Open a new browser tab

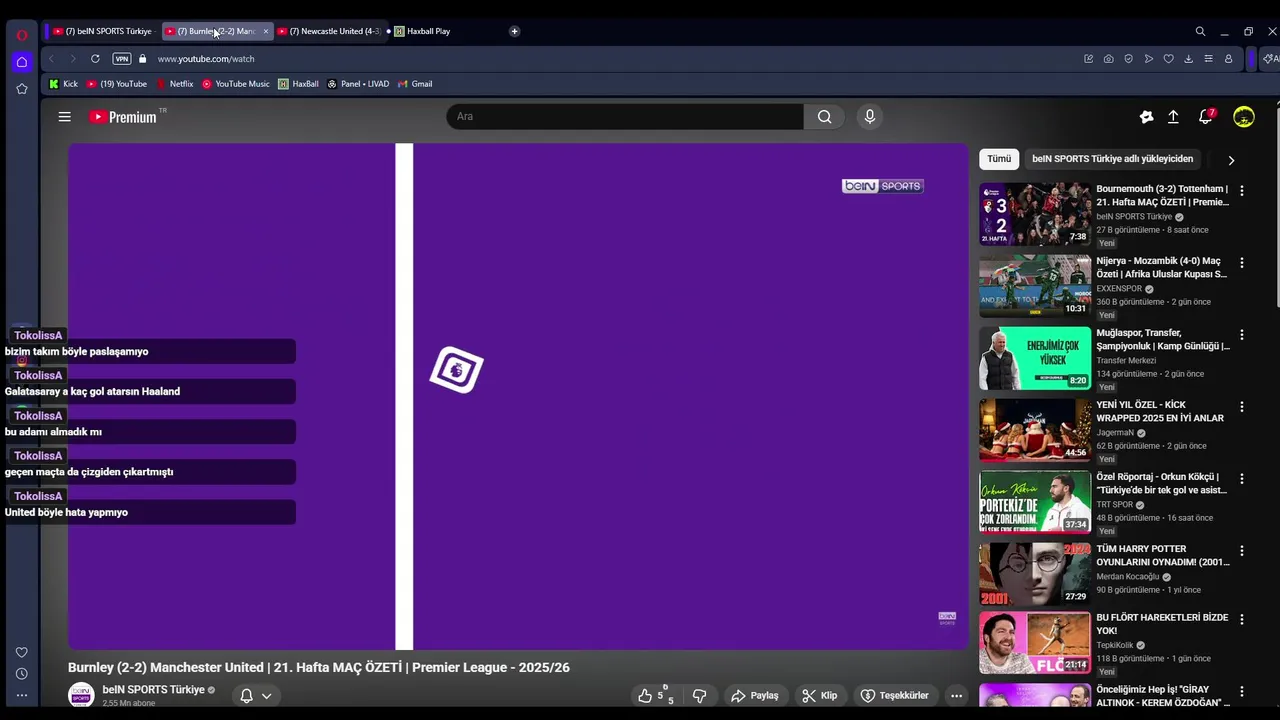514,31
